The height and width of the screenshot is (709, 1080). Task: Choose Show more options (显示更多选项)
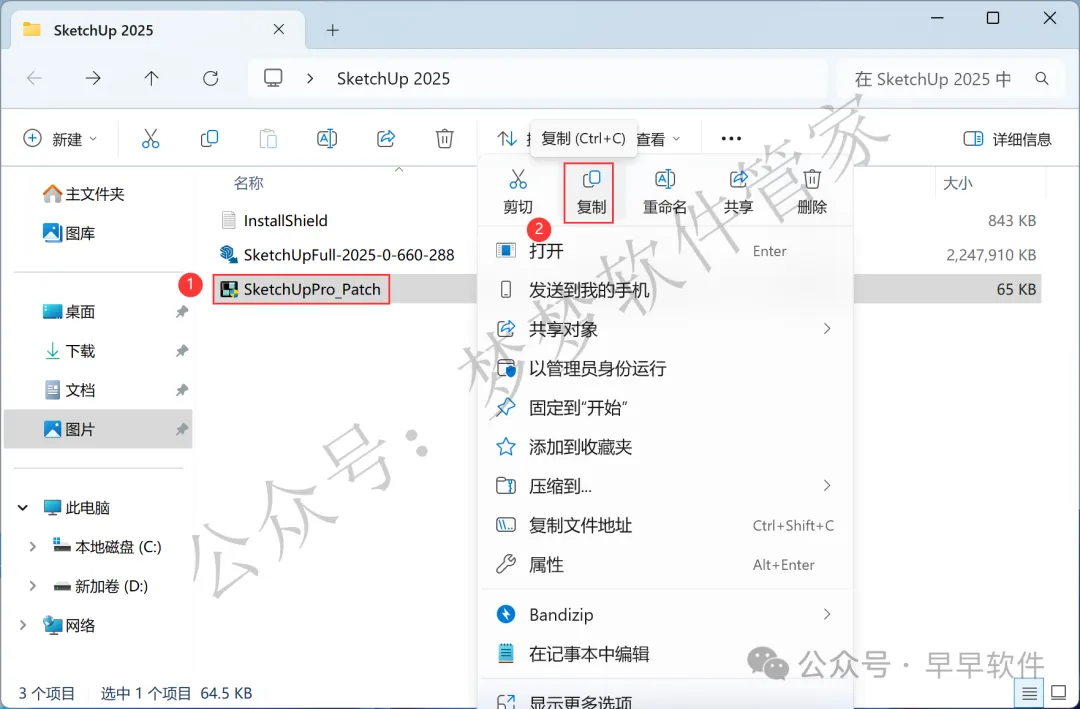click(665, 699)
